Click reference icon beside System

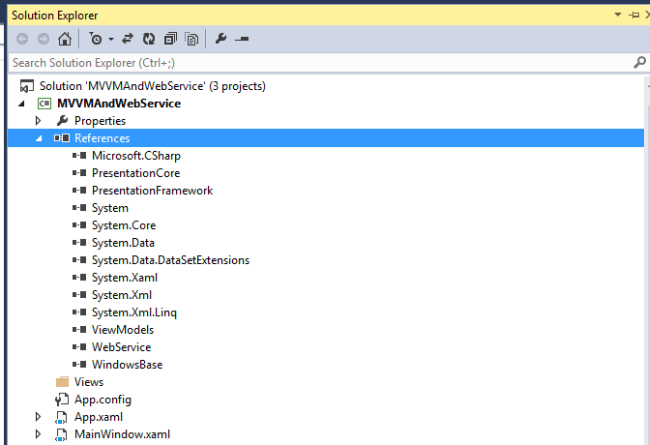[x=79, y=208]
